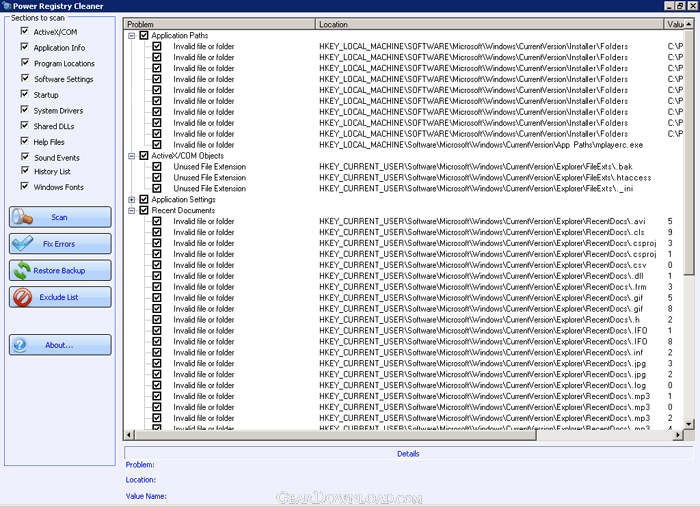
Task: Disable the Software Settings scan section
Action: tap(25, 78)
